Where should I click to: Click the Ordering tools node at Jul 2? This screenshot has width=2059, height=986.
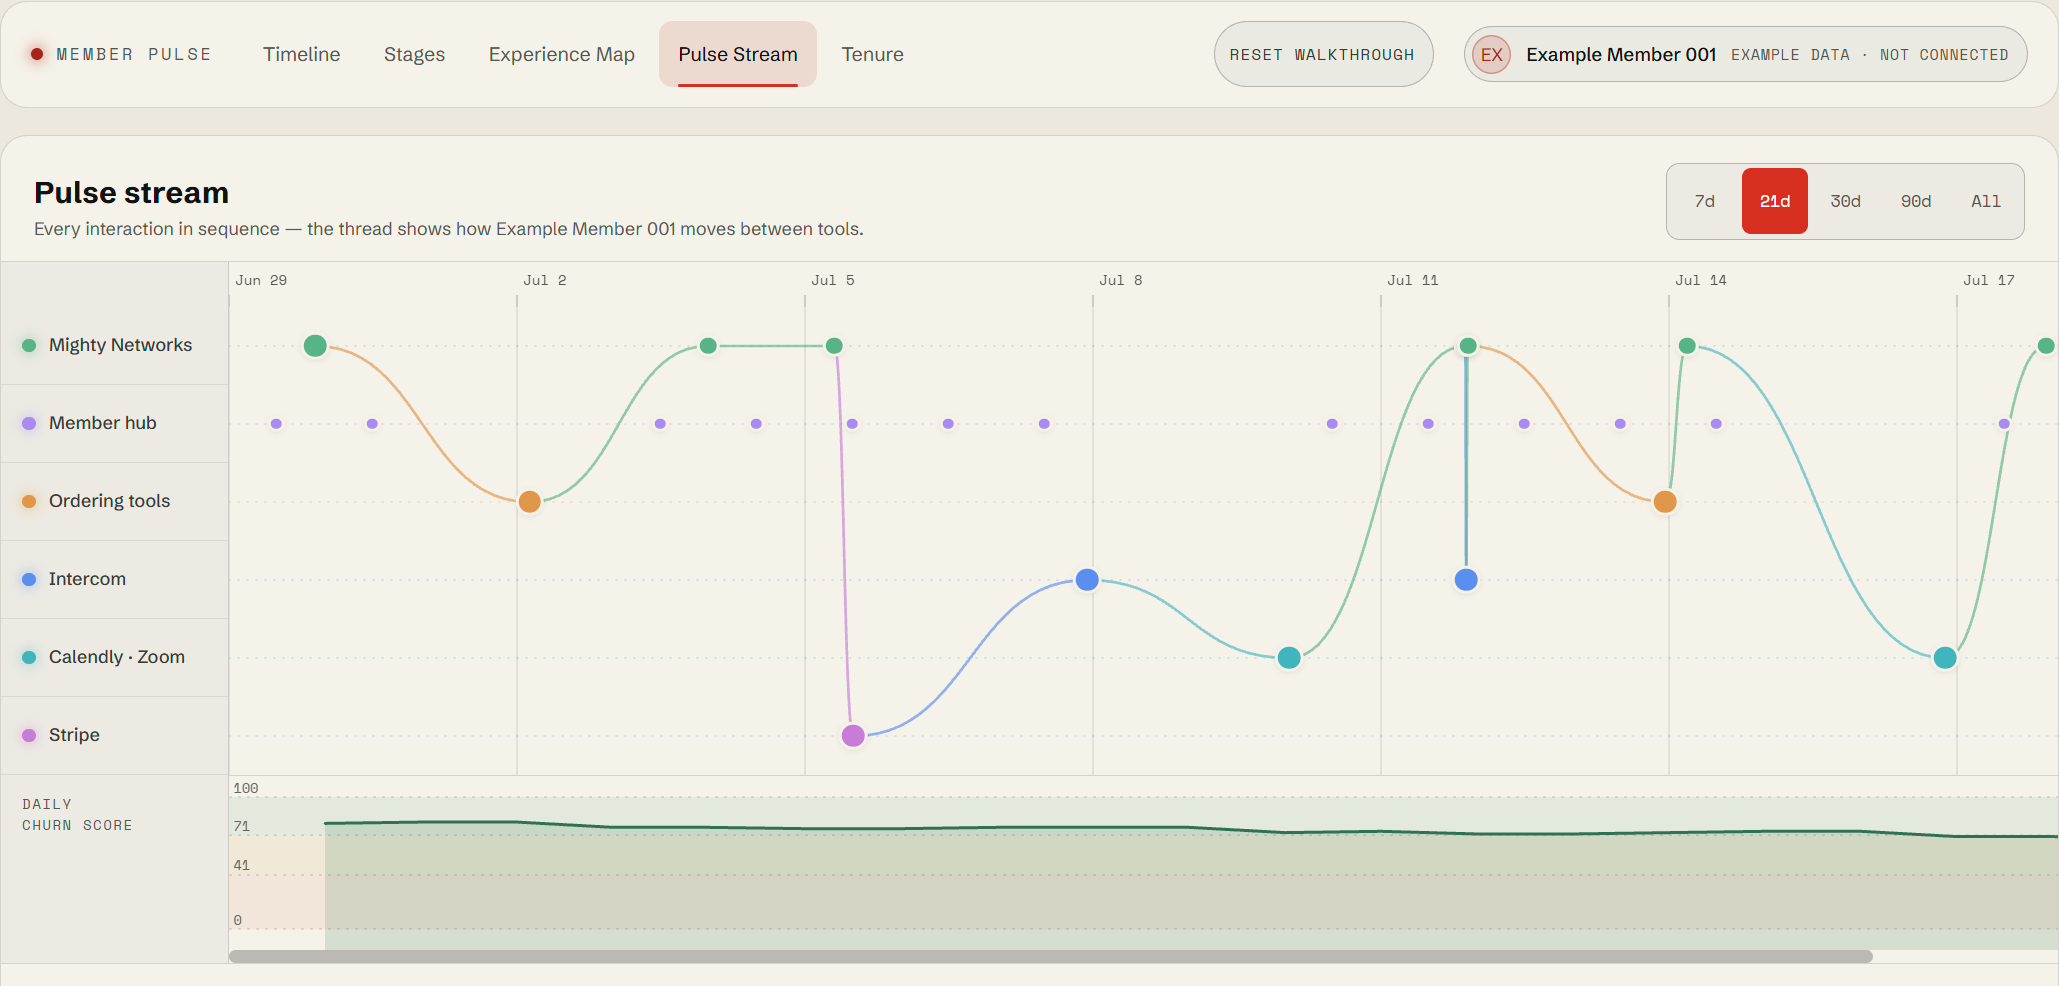530,502
